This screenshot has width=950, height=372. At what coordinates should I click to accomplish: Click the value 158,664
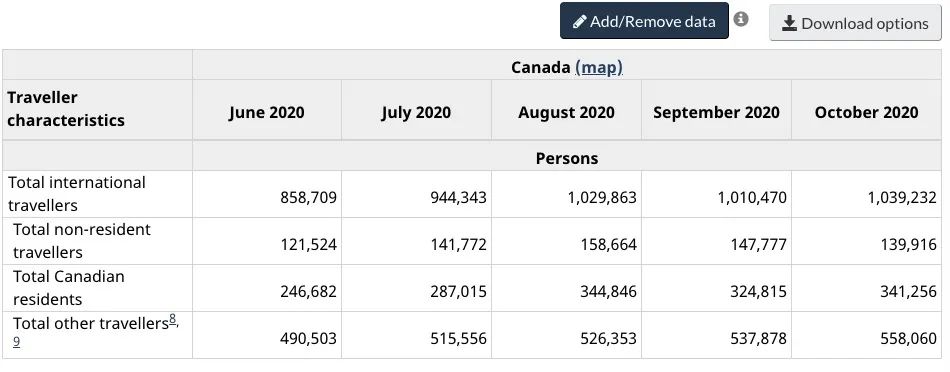609,245
